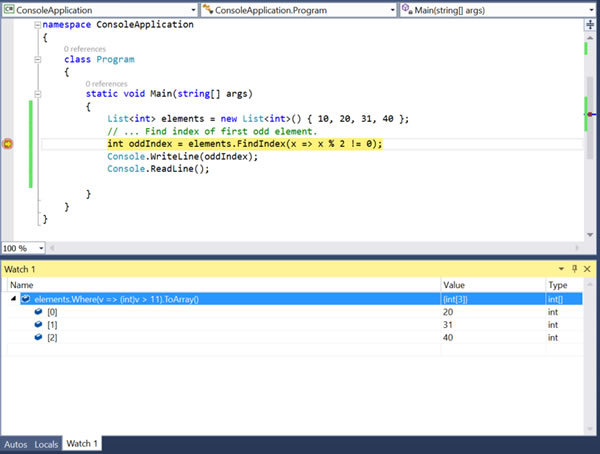
Task: Click the Program class name
Action: tap(115, 59)
